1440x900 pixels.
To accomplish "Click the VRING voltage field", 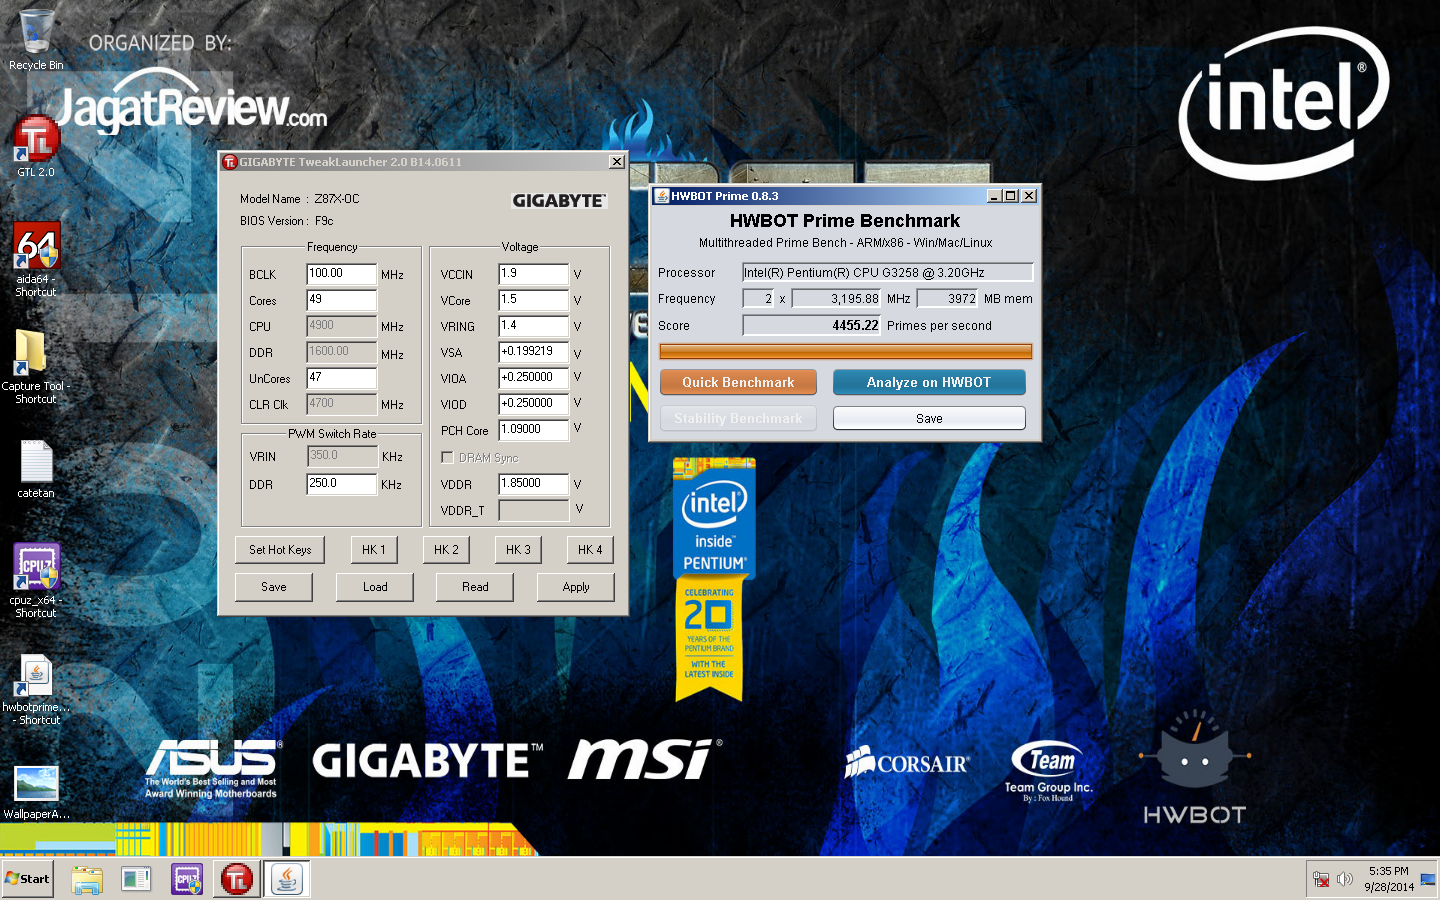I will (x=533, y=326).
